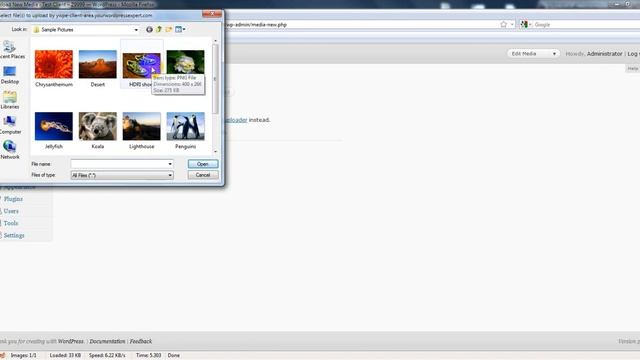Click the file list vertical scrollbar
This screenshot has height=360, width=640.
pos(216,80)
